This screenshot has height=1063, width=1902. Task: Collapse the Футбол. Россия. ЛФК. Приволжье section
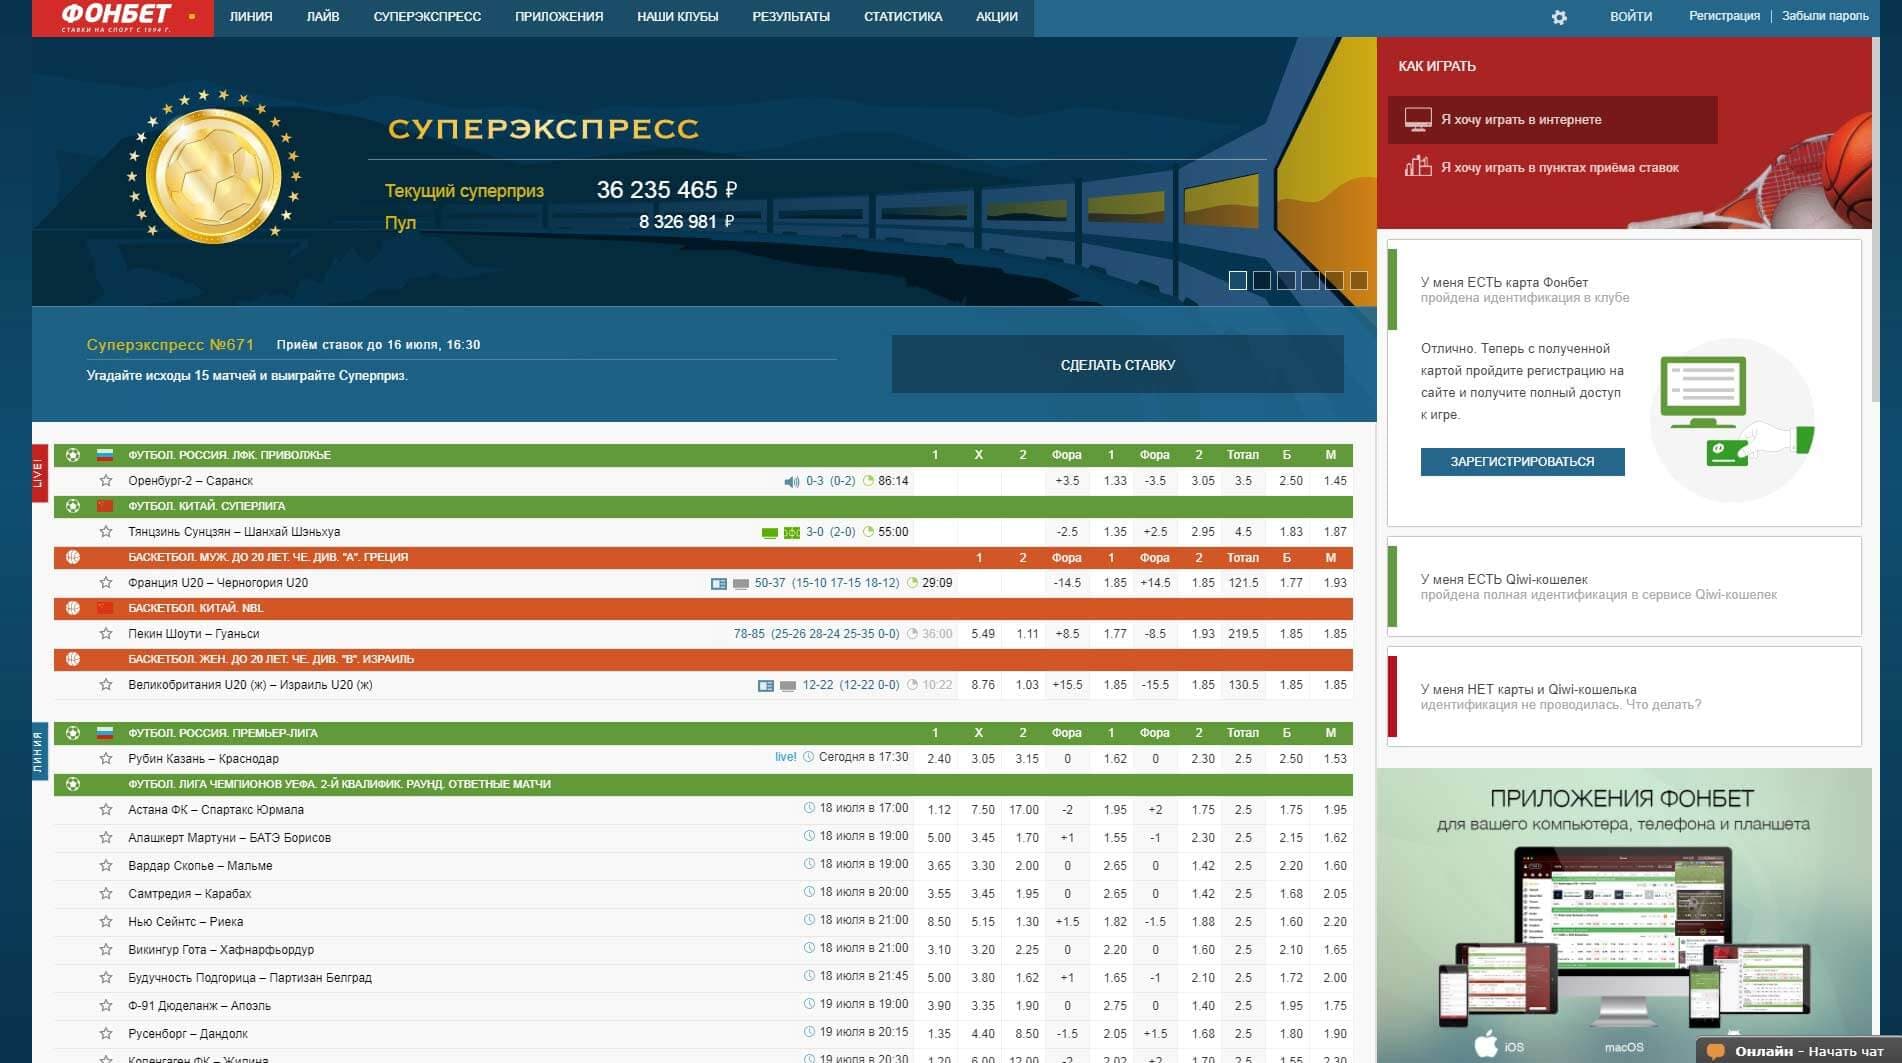(703, 455)
